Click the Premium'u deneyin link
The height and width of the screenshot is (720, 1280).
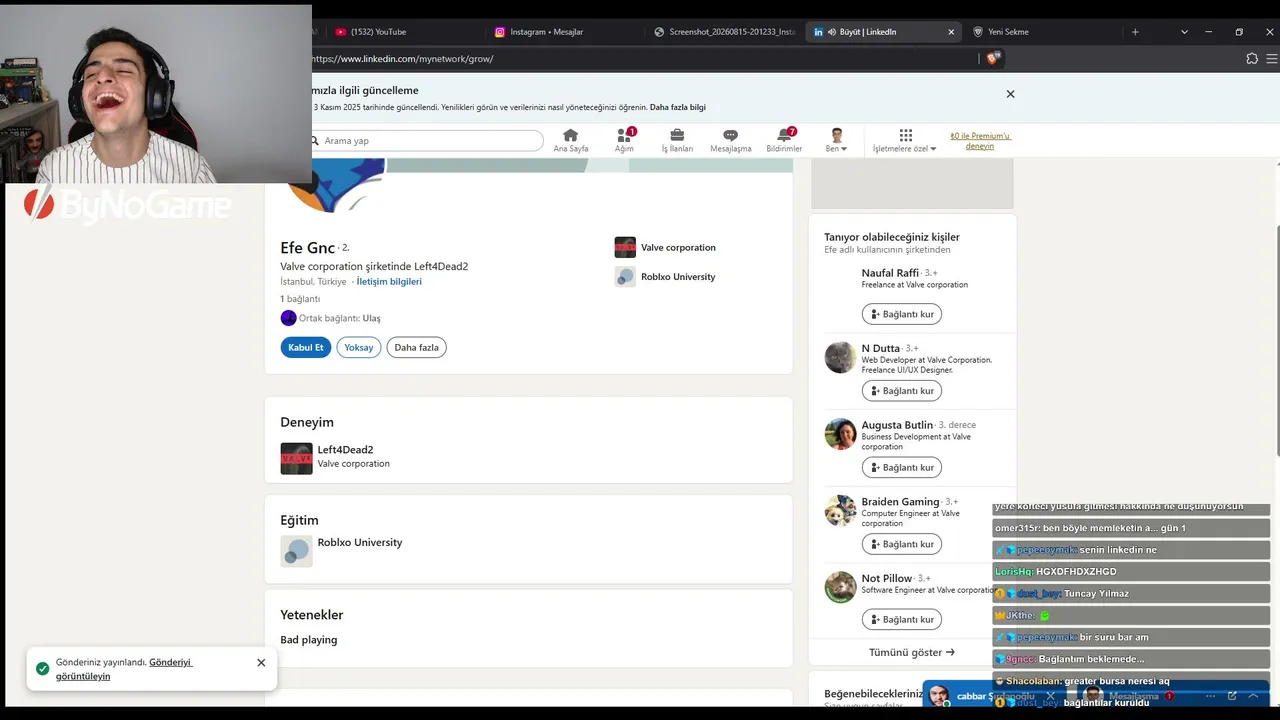point(980,141)
